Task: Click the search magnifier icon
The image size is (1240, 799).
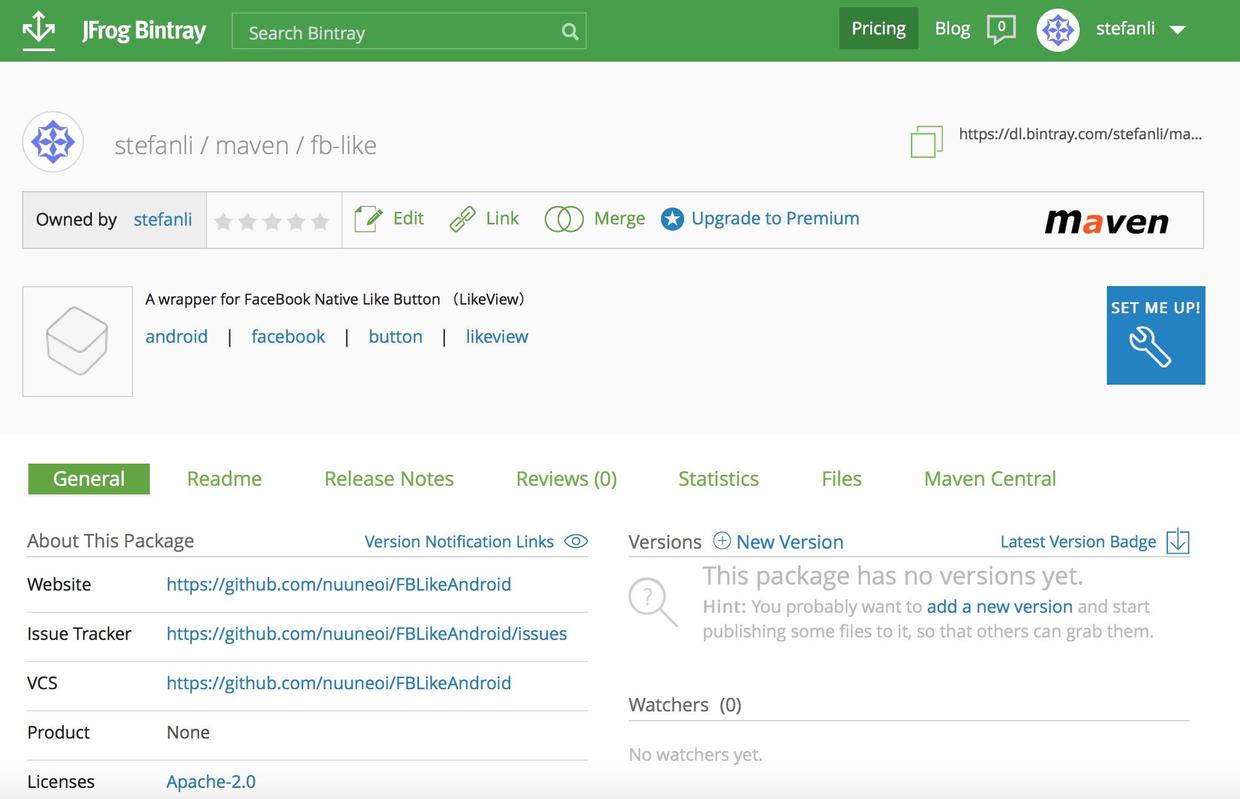Action: click(x=570, y=32)
